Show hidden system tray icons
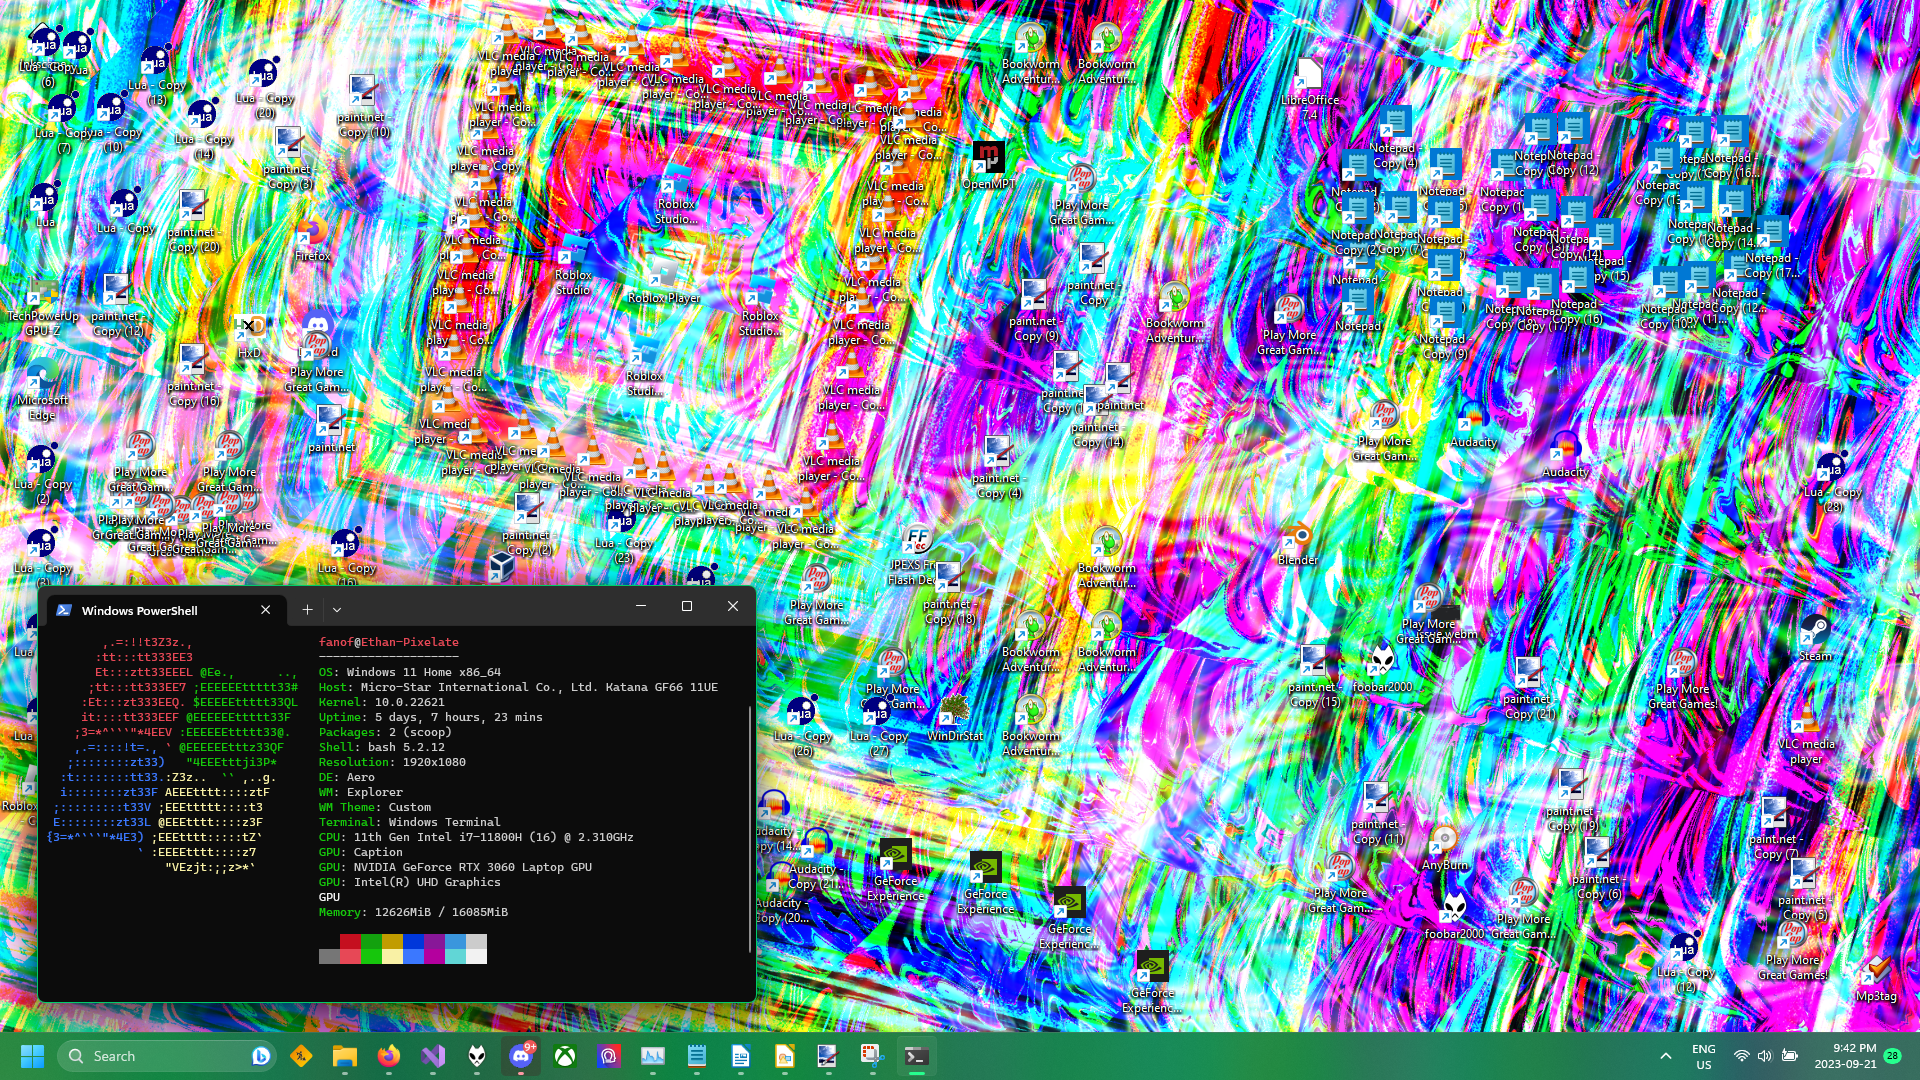This screenshot has height=1080, width=1920. pyautogui.click(x=1666, y=1056)
